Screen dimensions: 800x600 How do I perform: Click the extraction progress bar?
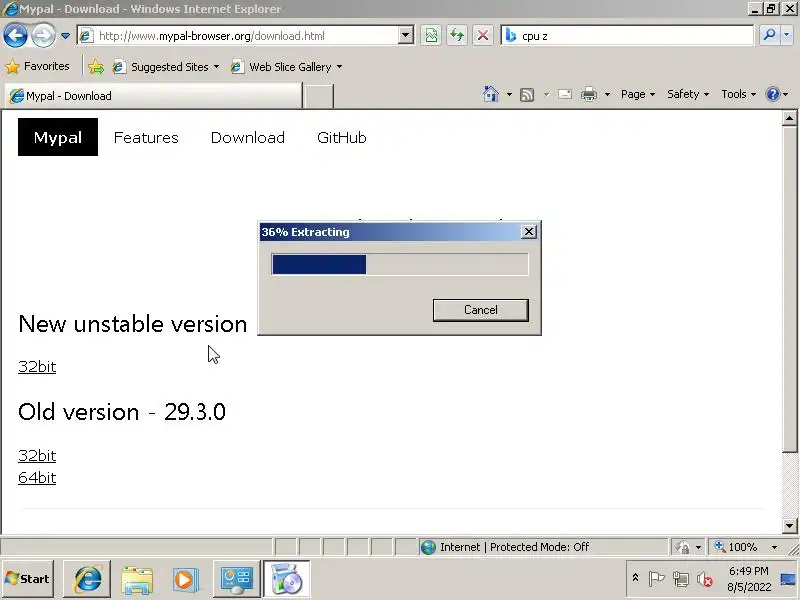pyautogui.click(x=400, y=264)
